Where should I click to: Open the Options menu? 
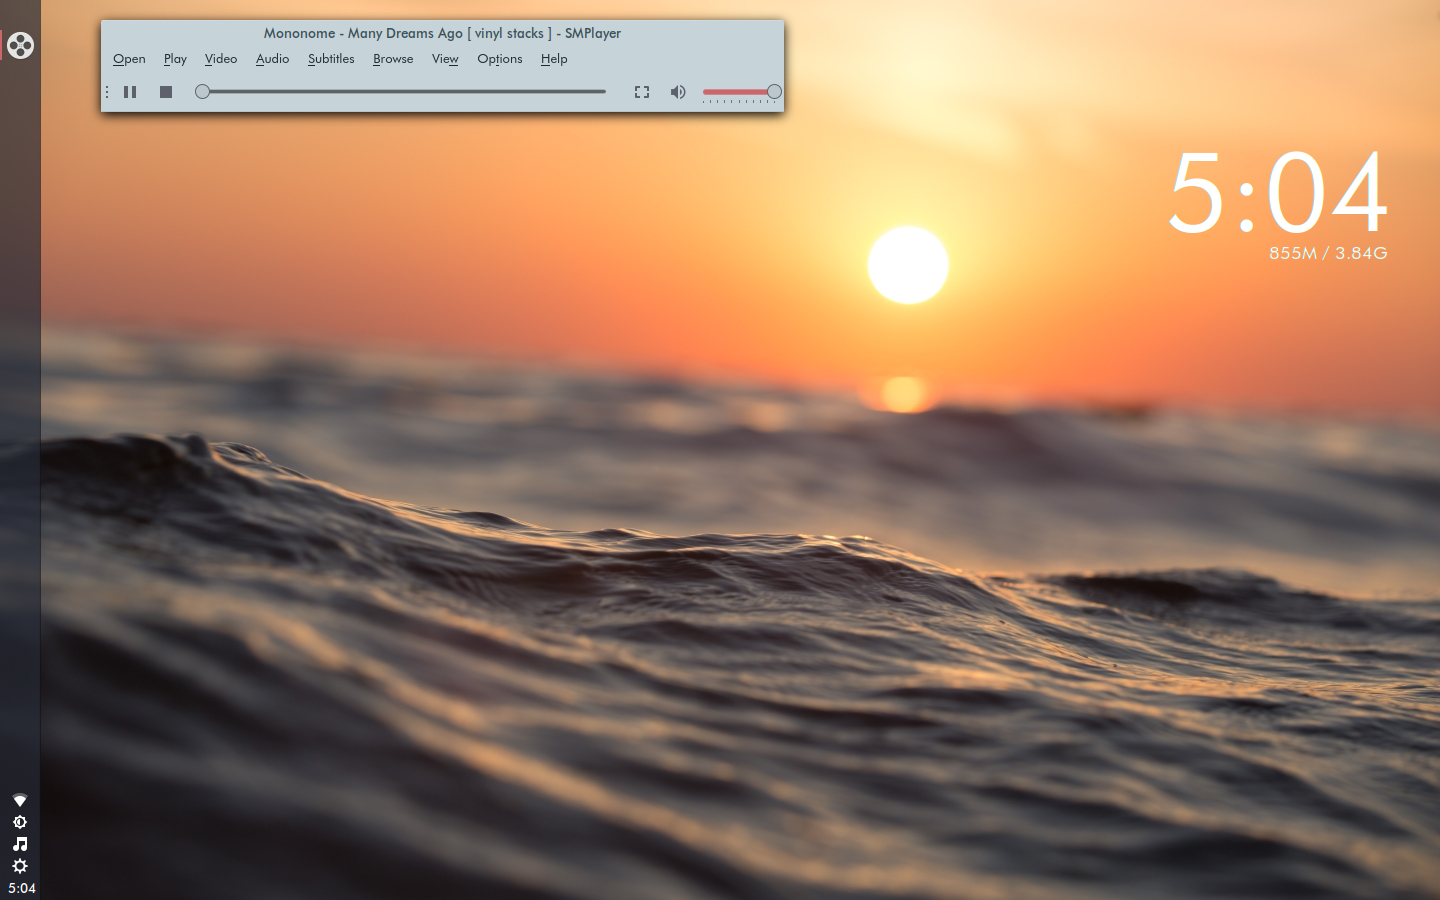click(500, 59)
